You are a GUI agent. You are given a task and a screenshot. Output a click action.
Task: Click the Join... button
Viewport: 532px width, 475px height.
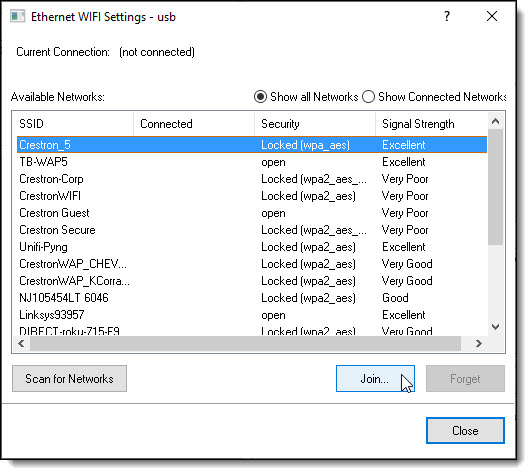375,379
